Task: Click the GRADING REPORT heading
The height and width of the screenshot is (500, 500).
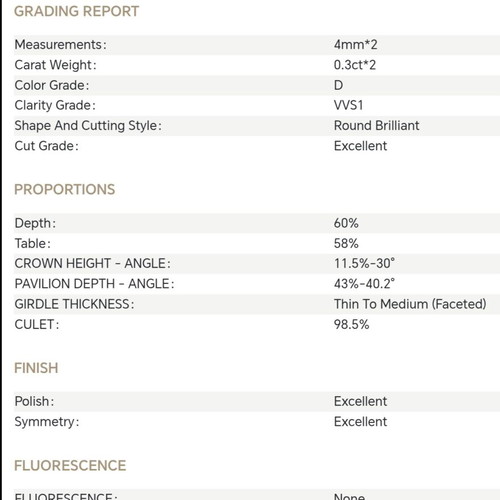Action: (x=76, y=11)
